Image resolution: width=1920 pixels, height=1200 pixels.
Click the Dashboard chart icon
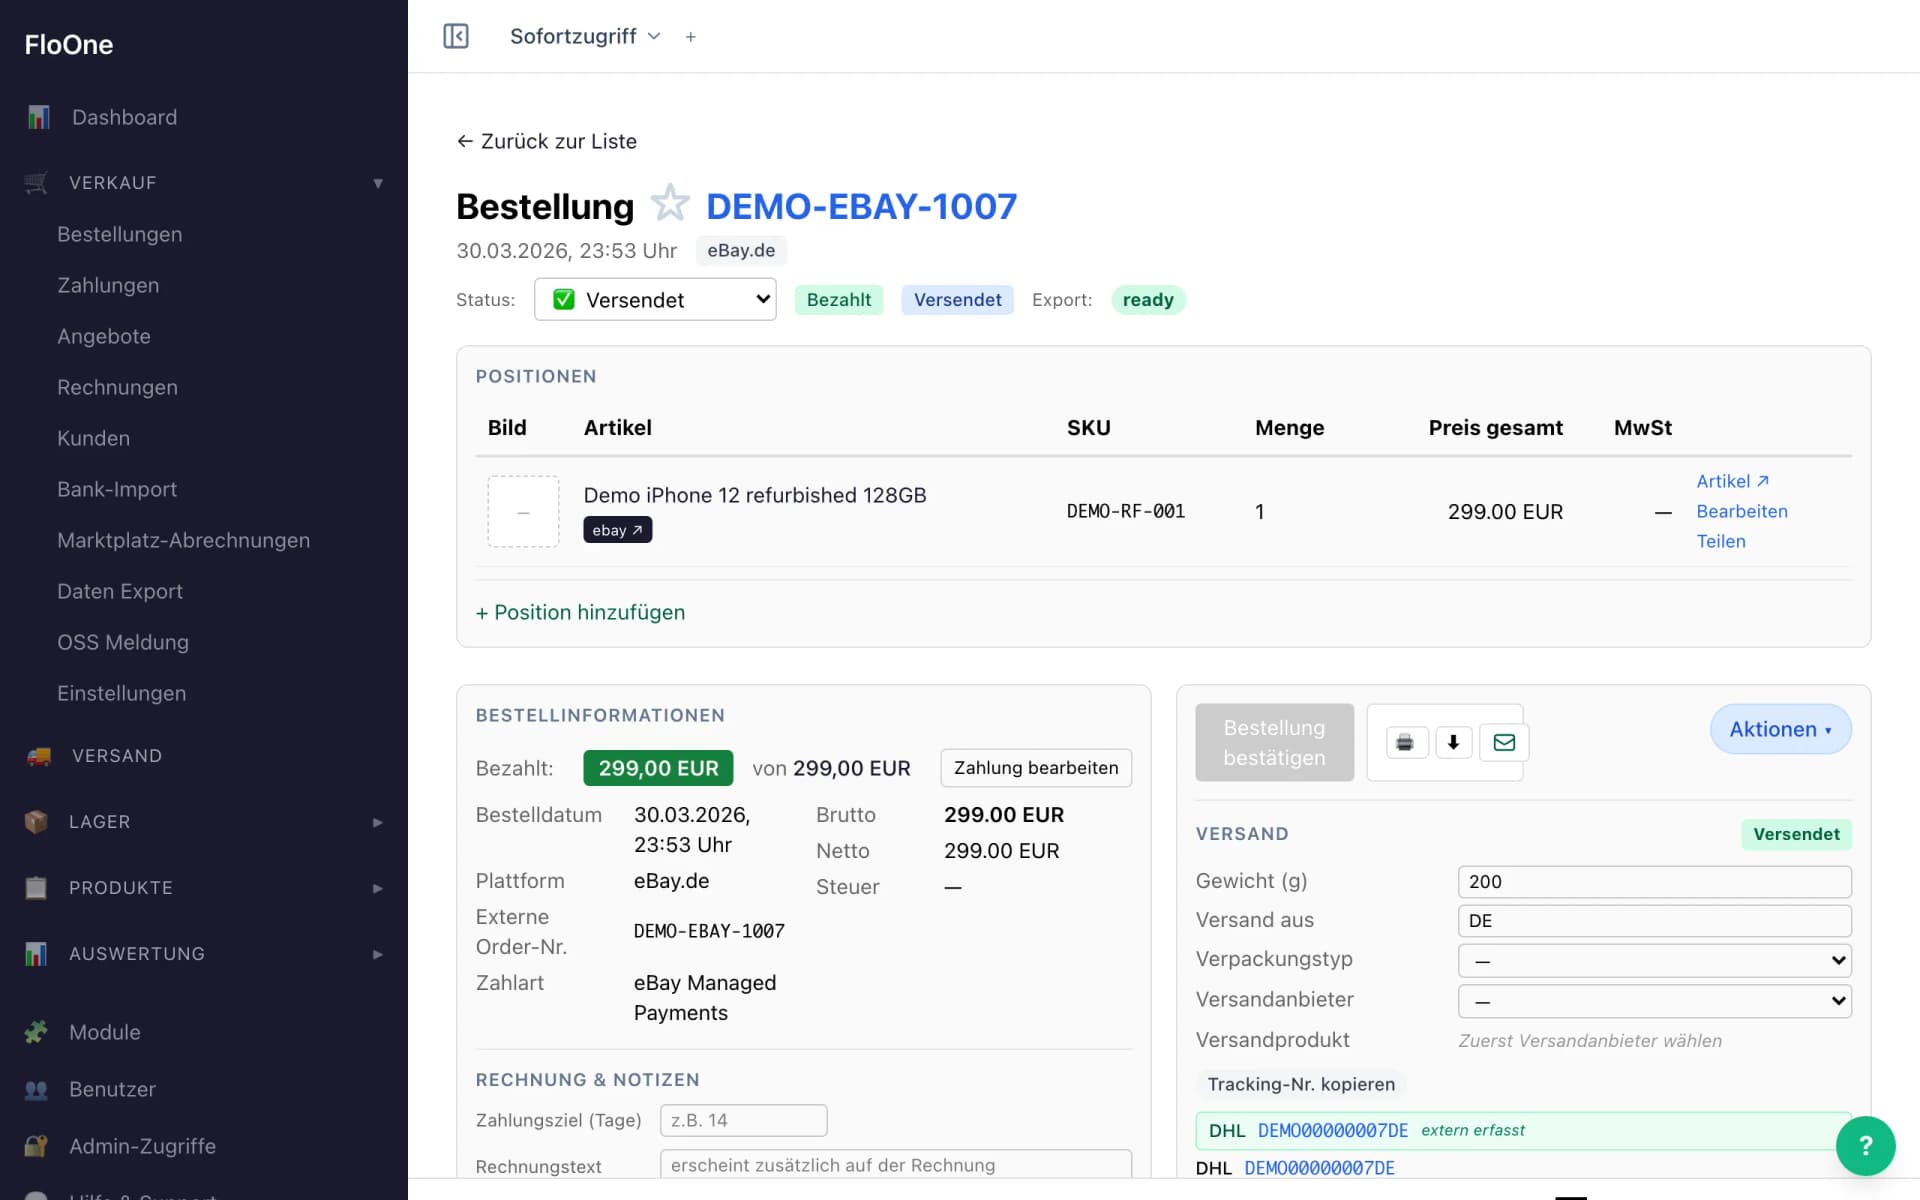[x=38, y=117]
